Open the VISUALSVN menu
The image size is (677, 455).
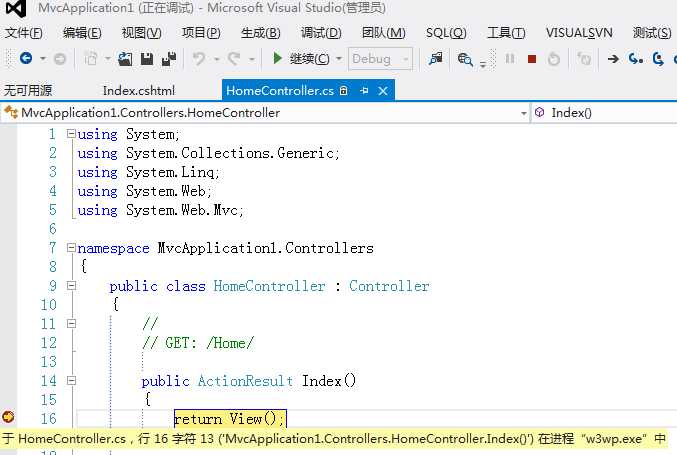coord(579,33)
